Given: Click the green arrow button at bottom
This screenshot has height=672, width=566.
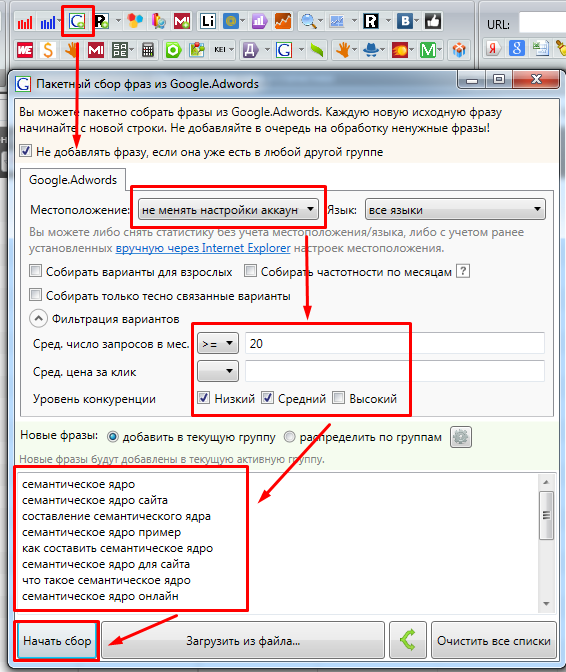Looking at the screenshot, I should [408, 640].
